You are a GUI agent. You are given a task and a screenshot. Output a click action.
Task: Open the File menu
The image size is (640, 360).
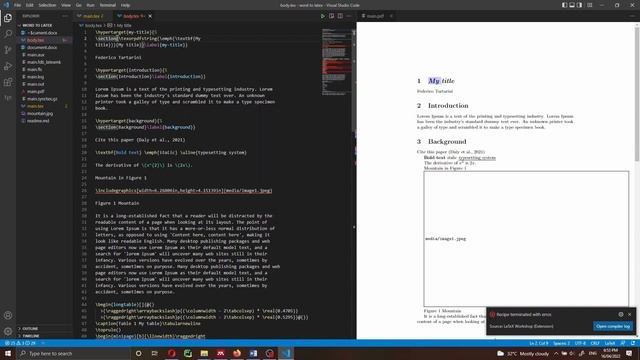tap(17, 5)
